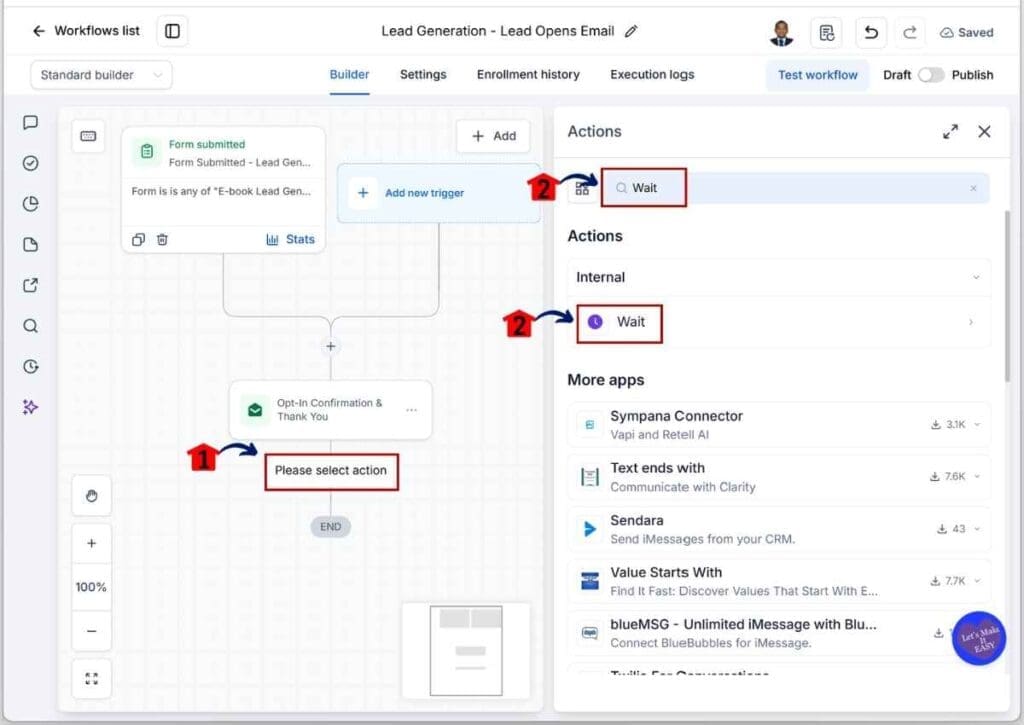
Task: Open Settings tab
Action: click(423, 74)
